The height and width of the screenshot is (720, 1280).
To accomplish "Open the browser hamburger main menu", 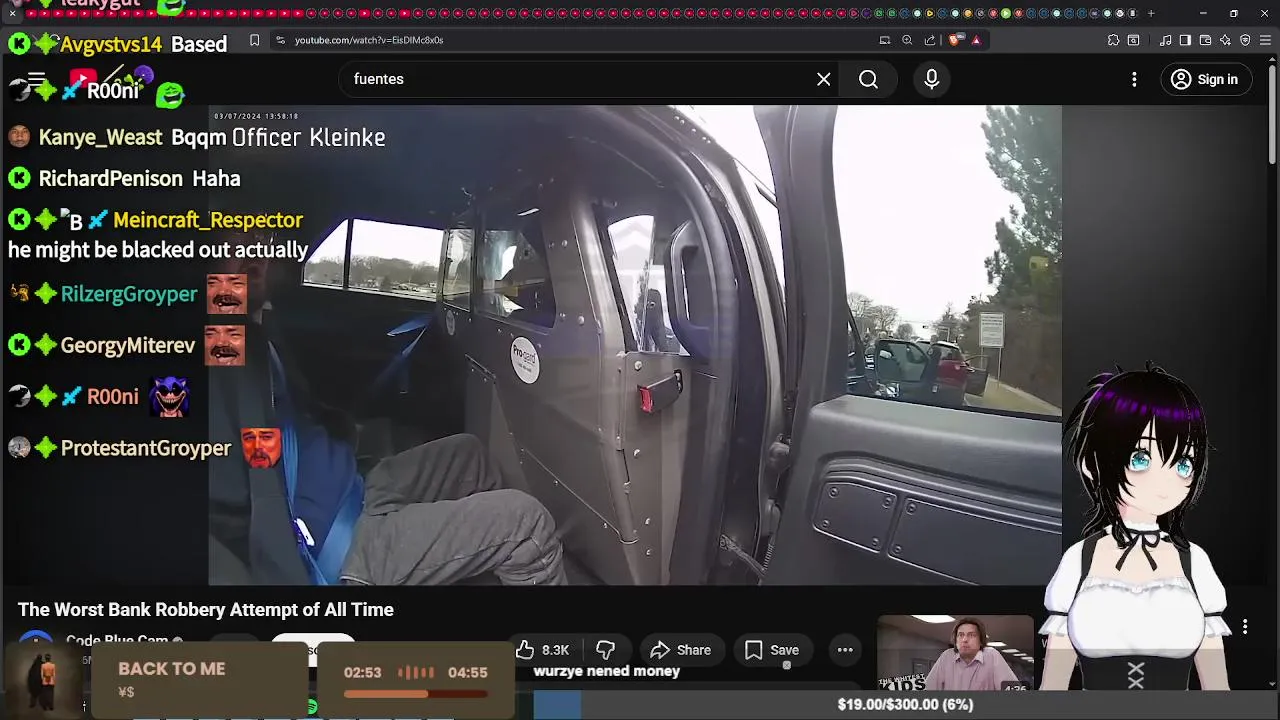I will [x=1265, y=40].
